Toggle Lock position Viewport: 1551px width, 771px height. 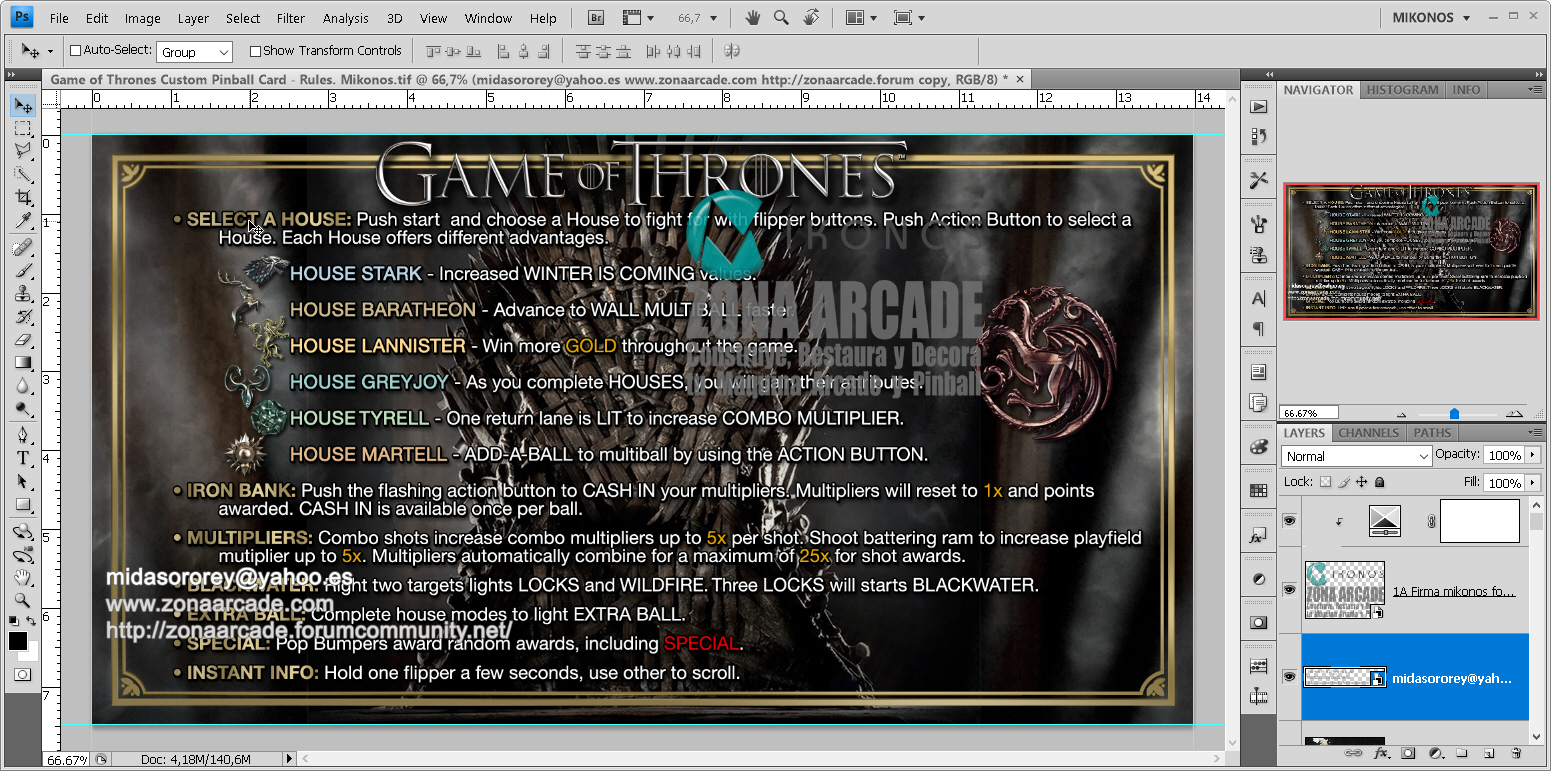1362,482
